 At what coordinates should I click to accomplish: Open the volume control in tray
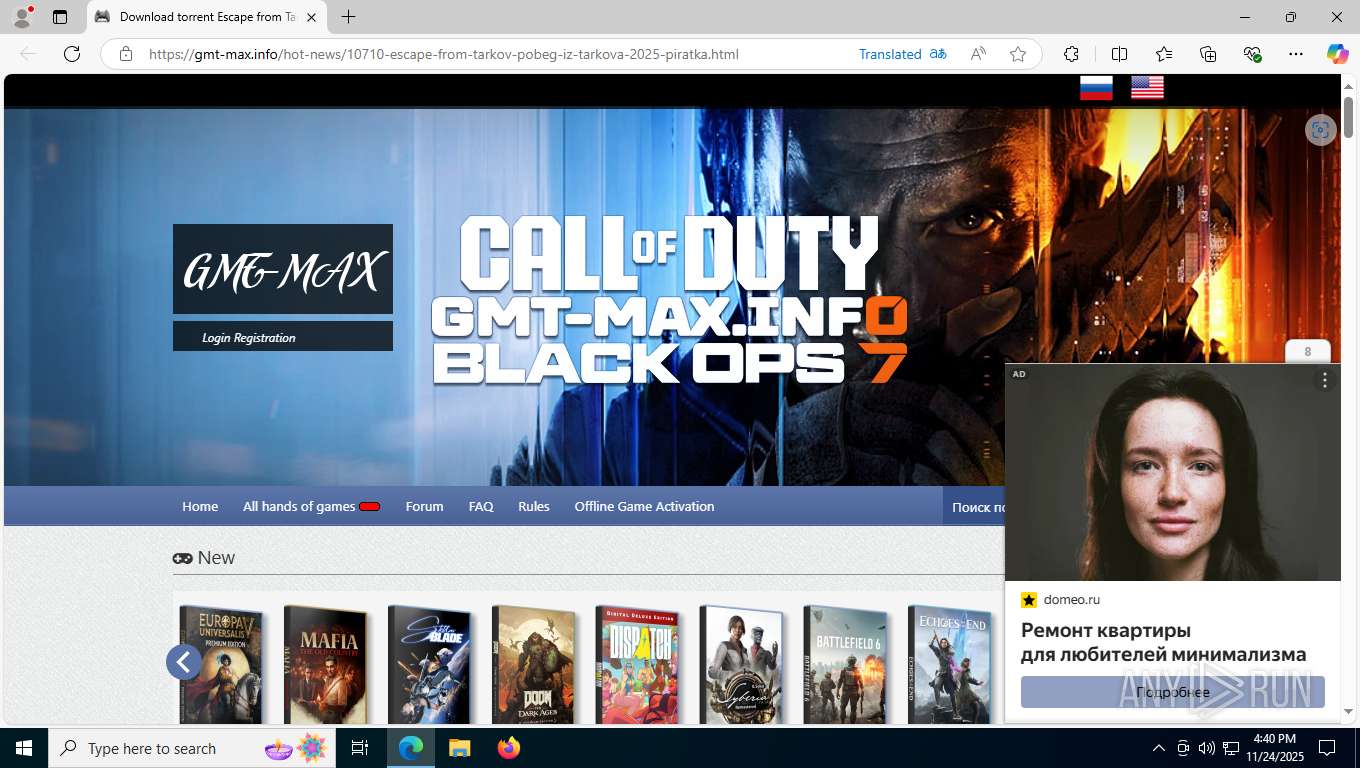(x=1206, y=748)
